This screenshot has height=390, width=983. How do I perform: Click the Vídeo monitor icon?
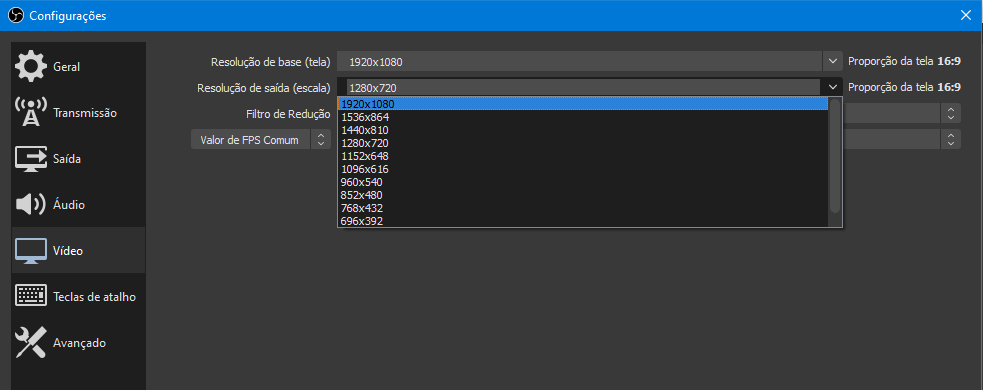(30, 251)
